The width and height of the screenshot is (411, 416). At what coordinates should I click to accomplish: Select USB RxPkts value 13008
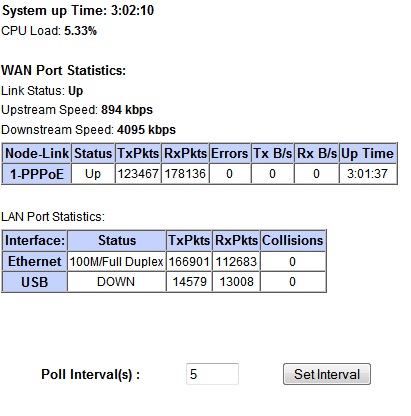point(236,282)
